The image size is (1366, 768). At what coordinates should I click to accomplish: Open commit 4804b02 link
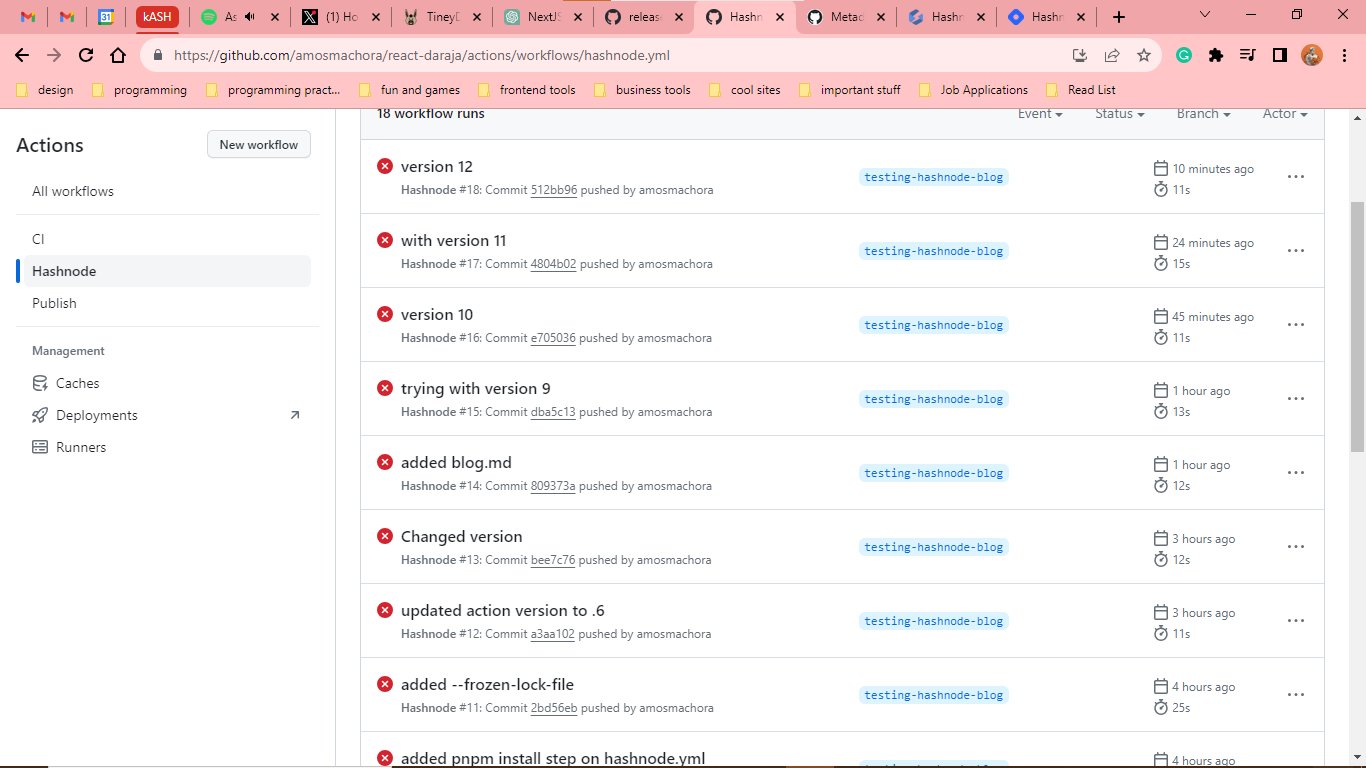[x=553, y=264]
